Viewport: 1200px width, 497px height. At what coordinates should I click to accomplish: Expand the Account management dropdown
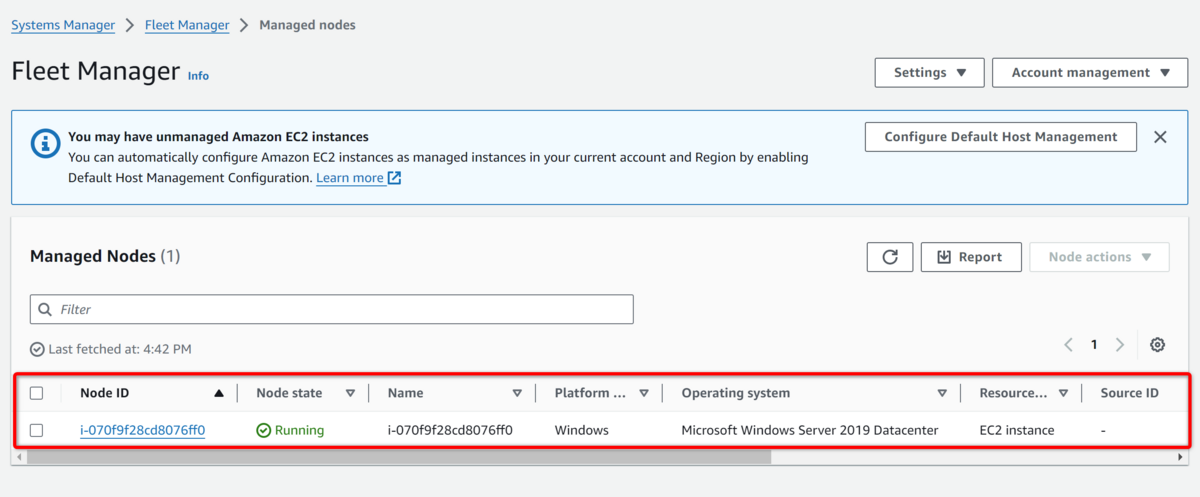click(1090, 73)
